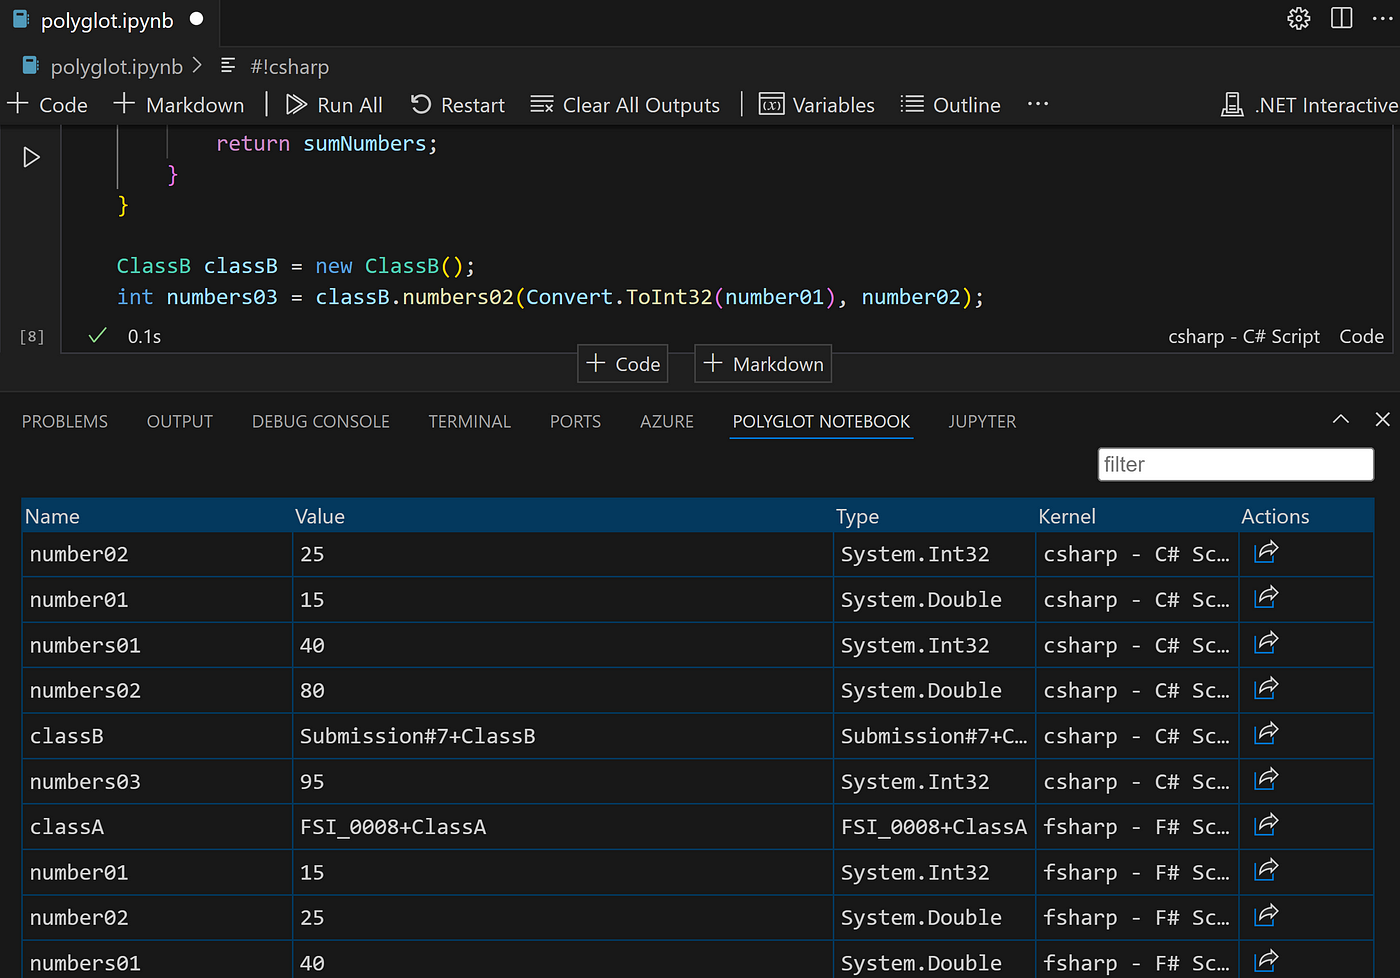Share the csharp numbers01 variable
The height and width of the screenshot is (978, 1400).
tap(1266, 643)
